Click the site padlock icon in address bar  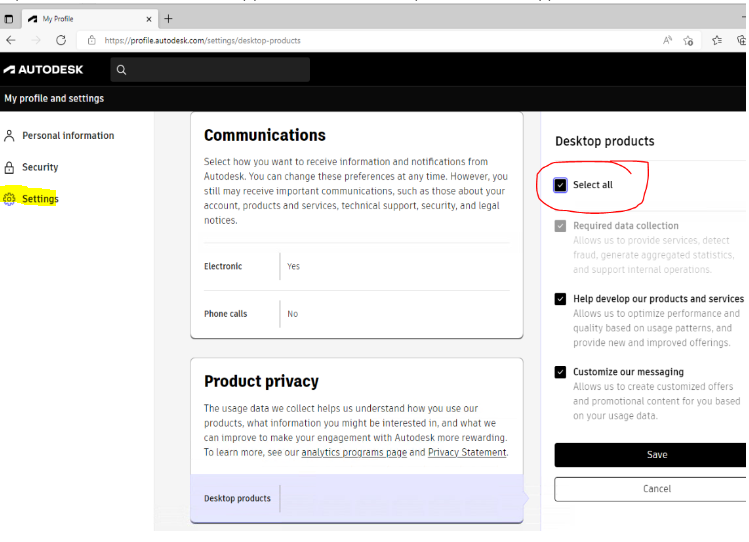[x=91, y=40]
